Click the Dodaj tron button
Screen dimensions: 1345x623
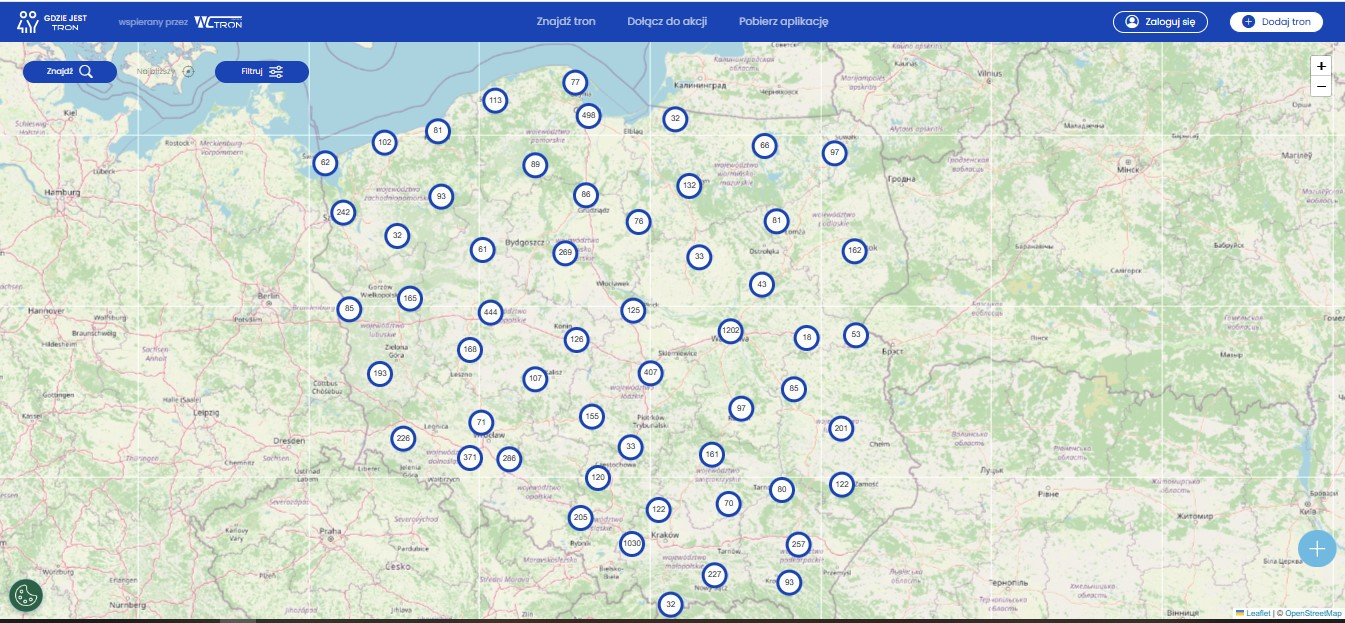point(1276,22)
